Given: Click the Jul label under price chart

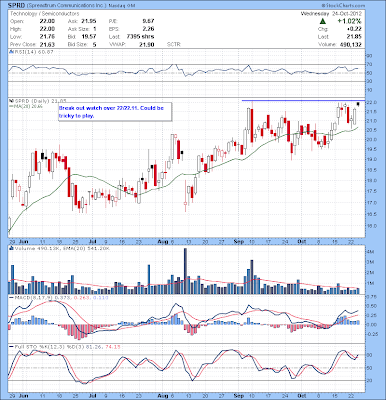Looking at the screenshot, I should point(92,242).
